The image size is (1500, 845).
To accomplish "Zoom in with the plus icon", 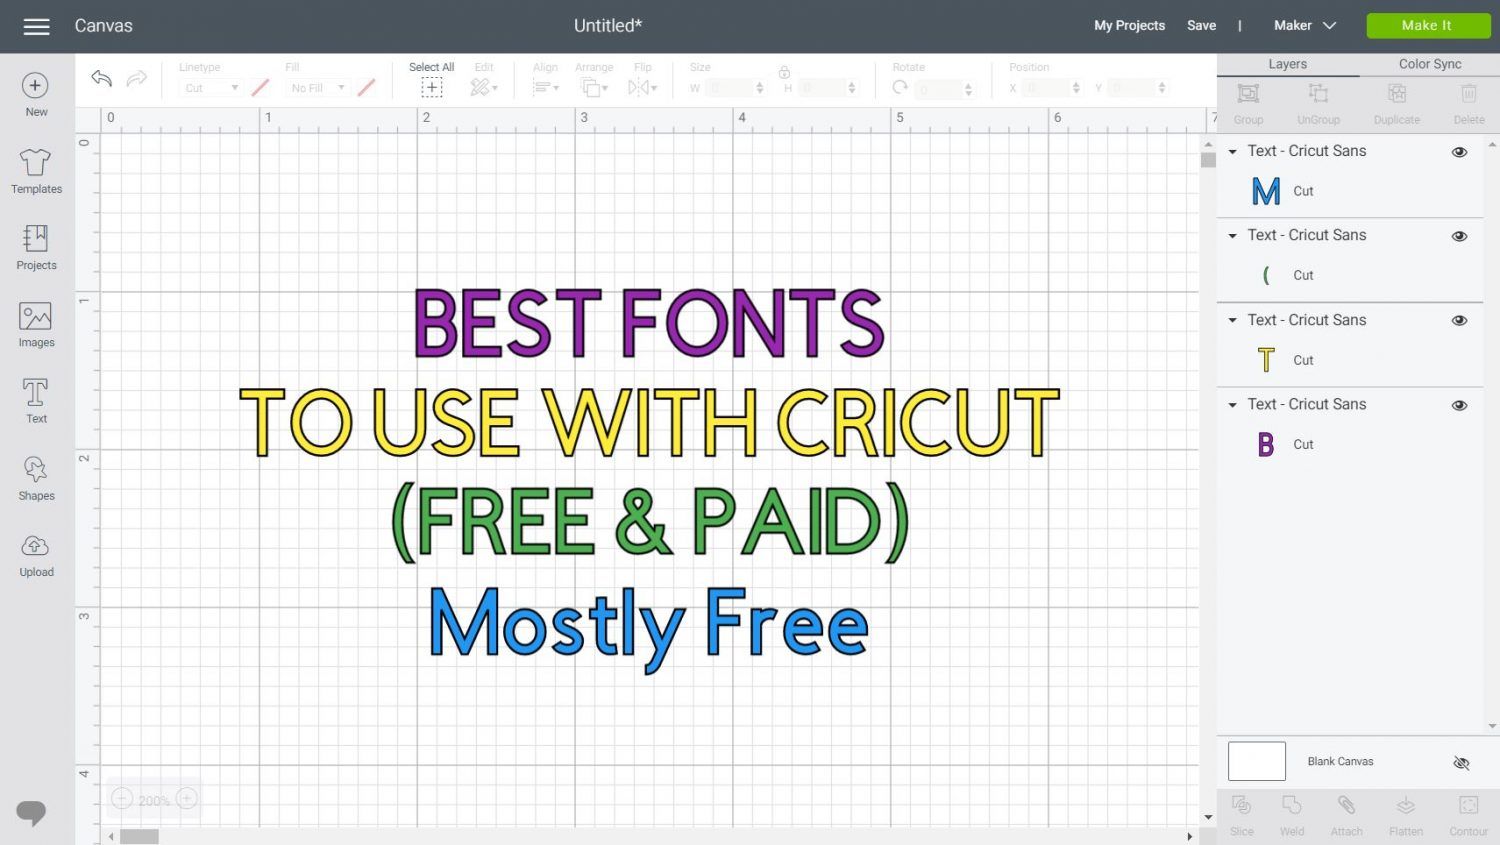I will point(186,799).
